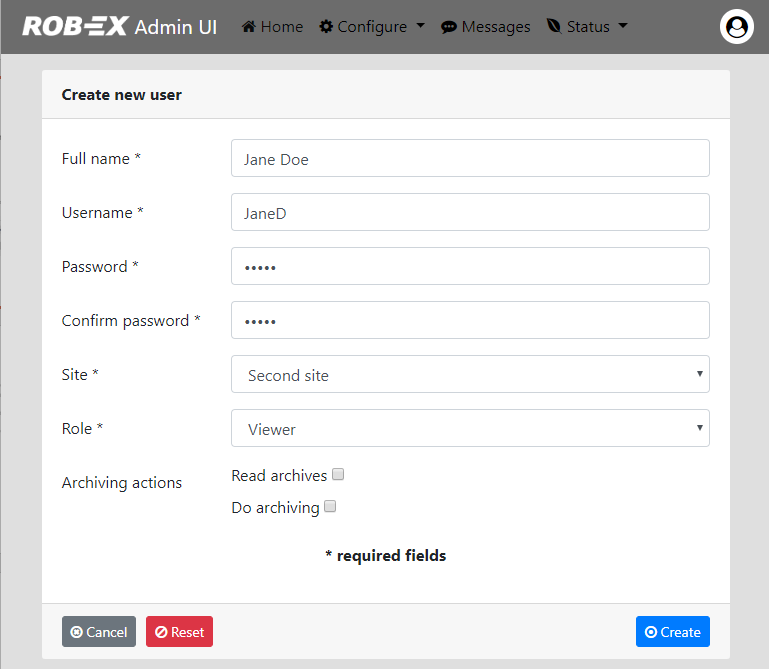Click the Home house icon
The height and width of the screenshot is (669, 769).
(x=249, y=26)
